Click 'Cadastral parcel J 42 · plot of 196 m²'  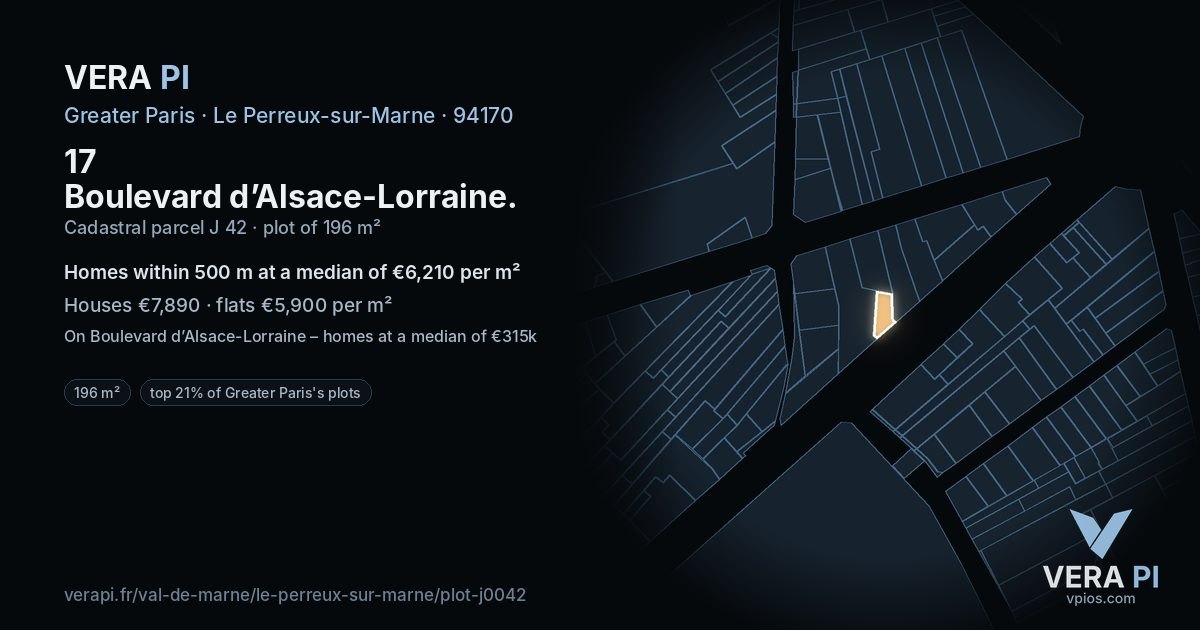(x=222, y=227)
